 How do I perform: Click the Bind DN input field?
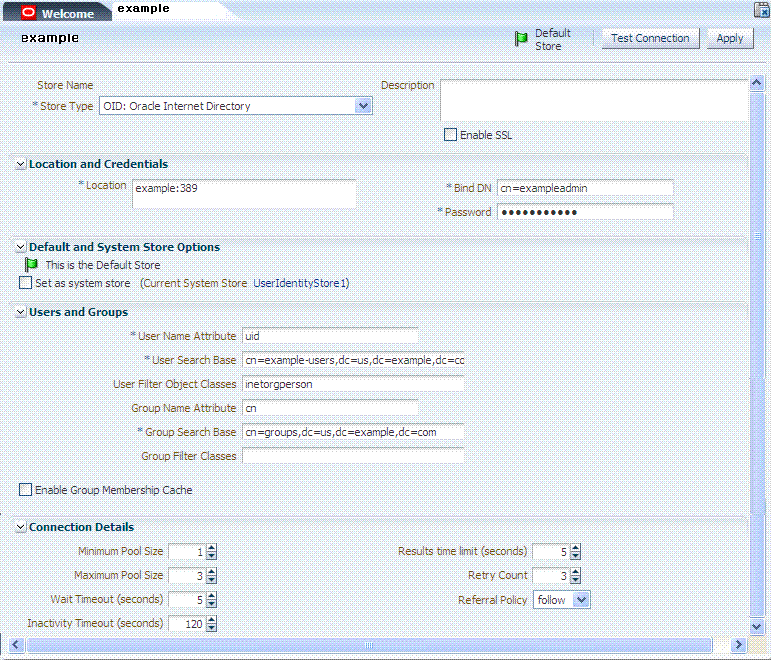click(x=585, y=188)
